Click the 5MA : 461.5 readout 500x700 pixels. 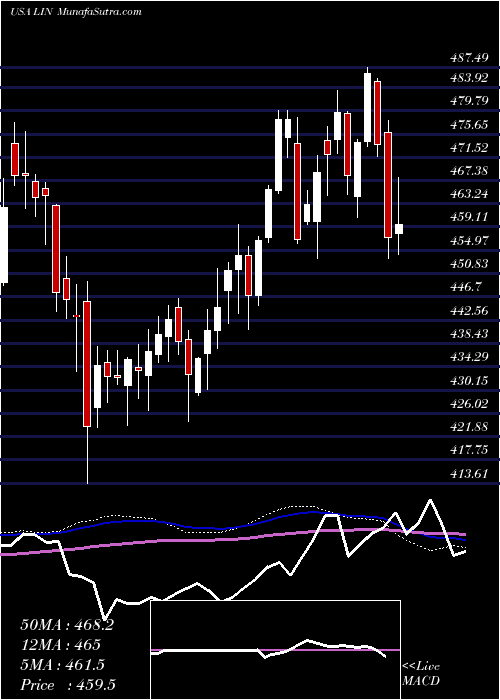point(62,665)
